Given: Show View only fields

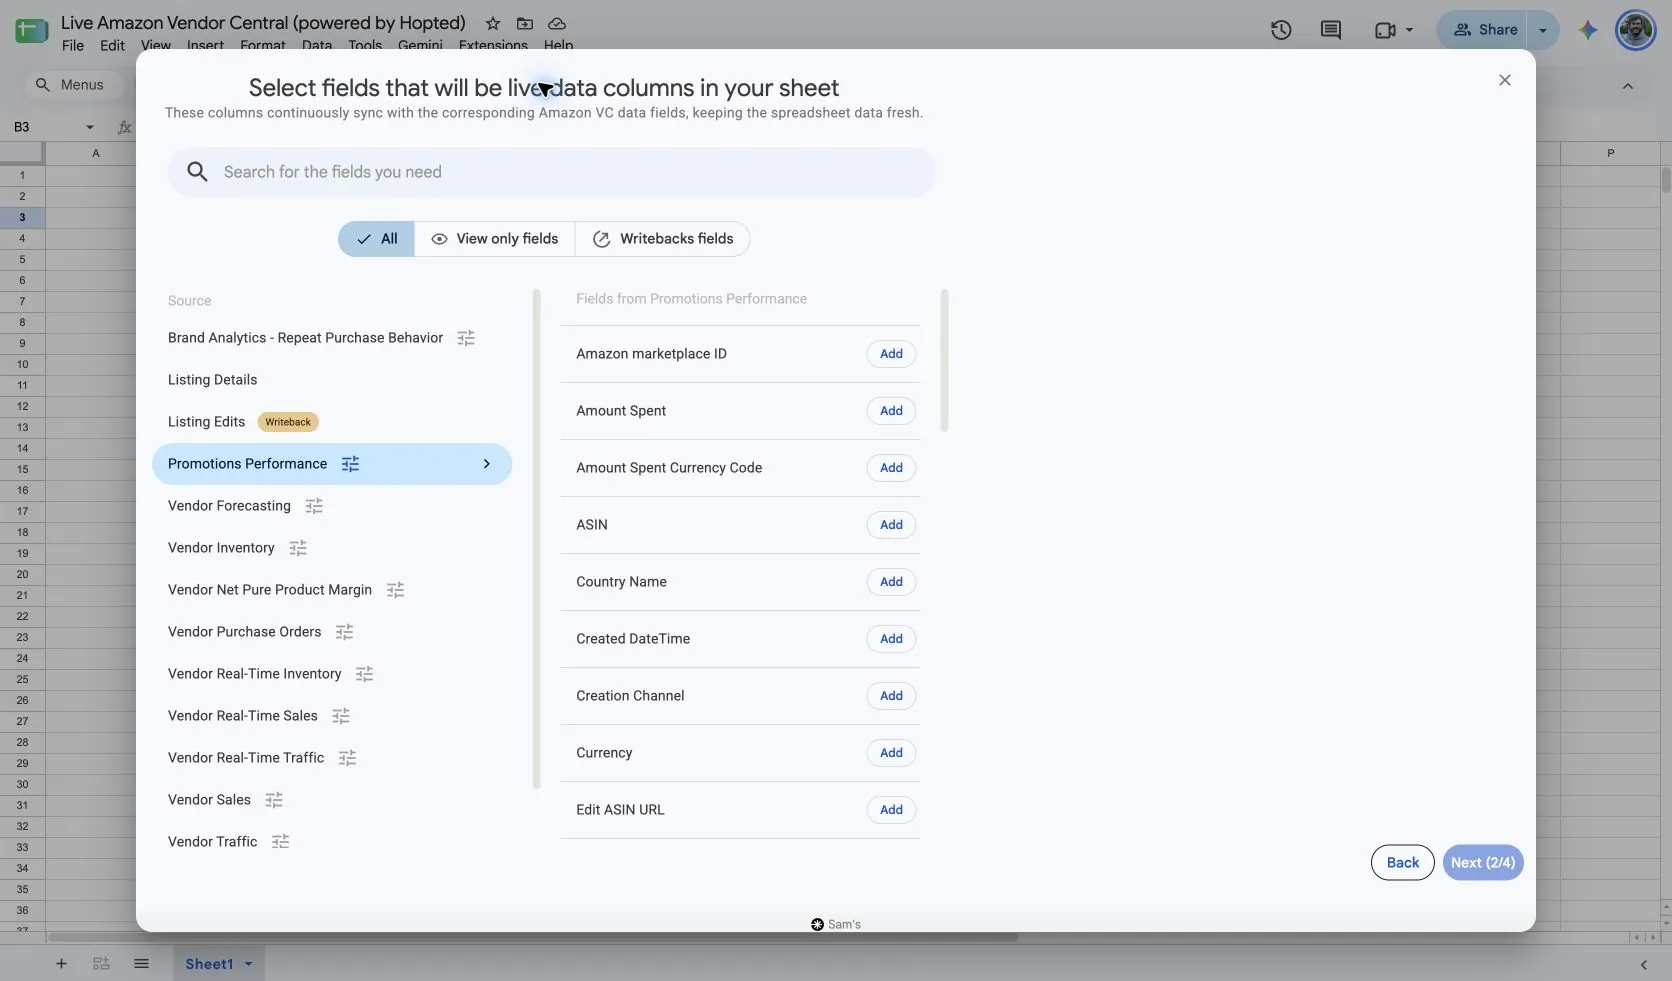Looking at the screenshot, I should 495,239.
